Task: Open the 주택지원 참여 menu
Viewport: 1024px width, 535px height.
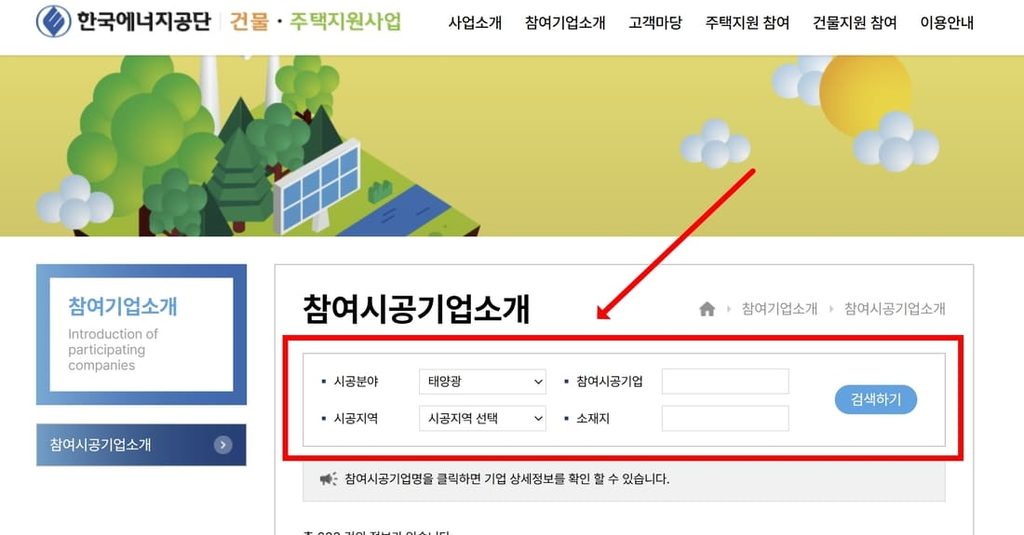Action: pos(747,23)
